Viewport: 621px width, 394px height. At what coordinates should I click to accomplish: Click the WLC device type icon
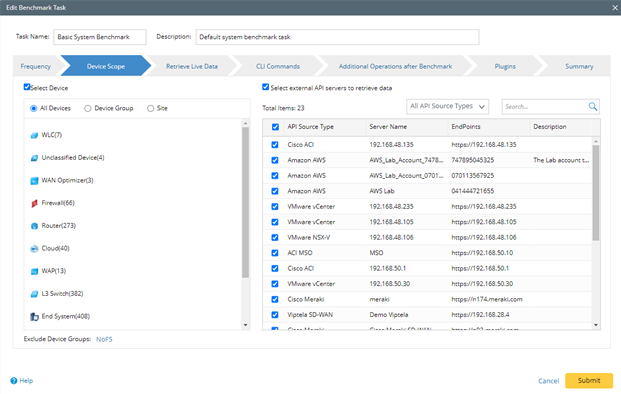click(x=34, y=135)
